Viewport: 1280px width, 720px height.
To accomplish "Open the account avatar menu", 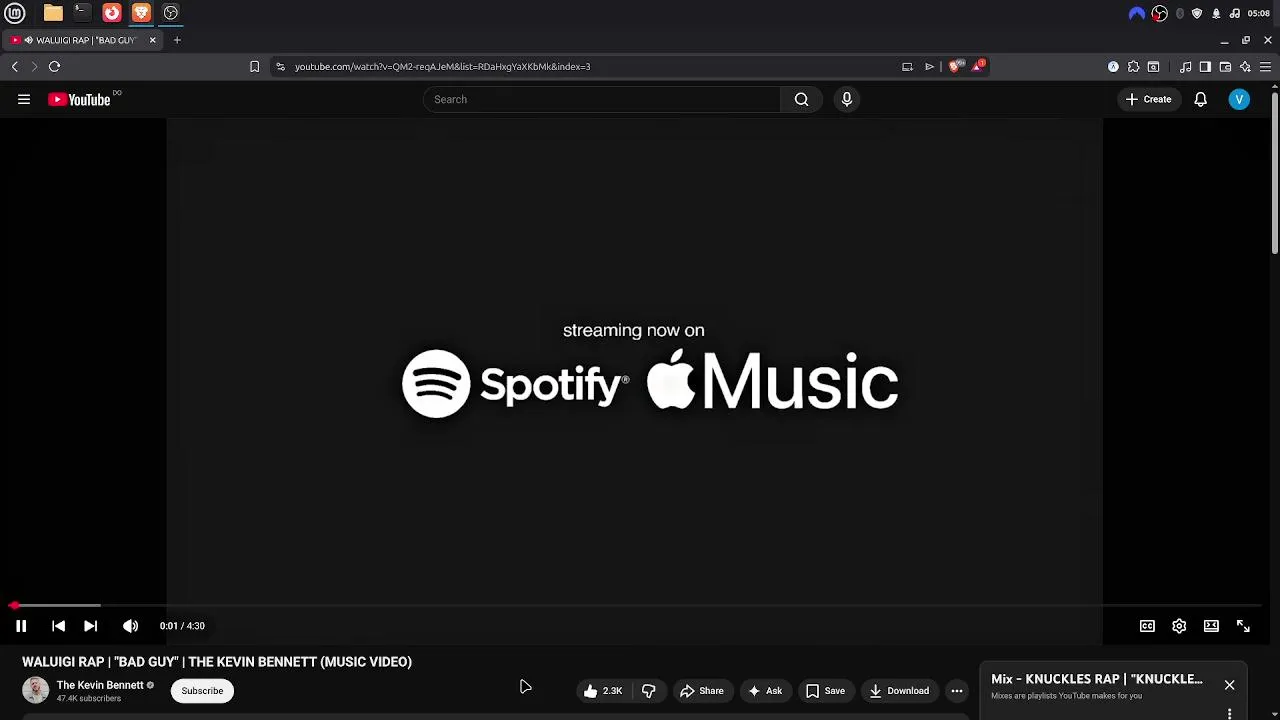I will 1239,99.
